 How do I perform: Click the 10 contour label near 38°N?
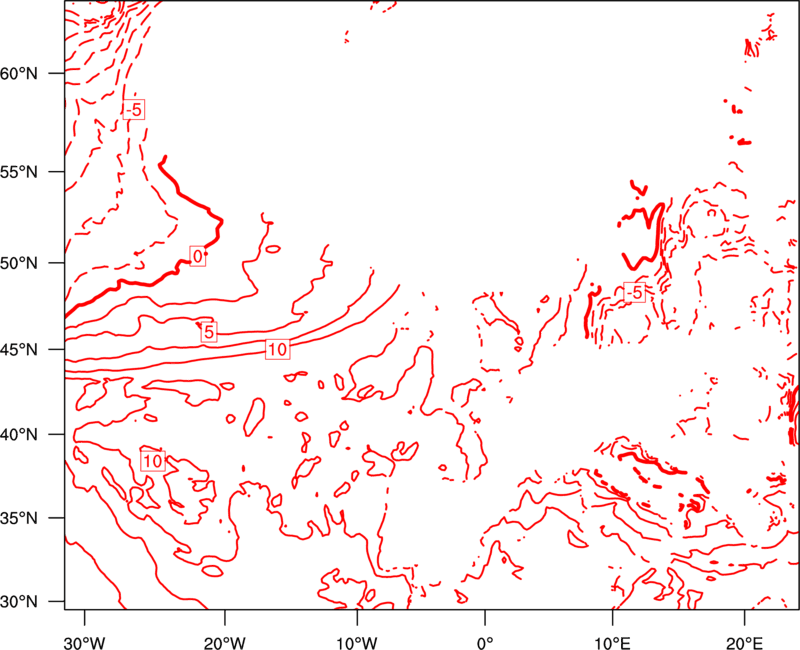point(153,461)
